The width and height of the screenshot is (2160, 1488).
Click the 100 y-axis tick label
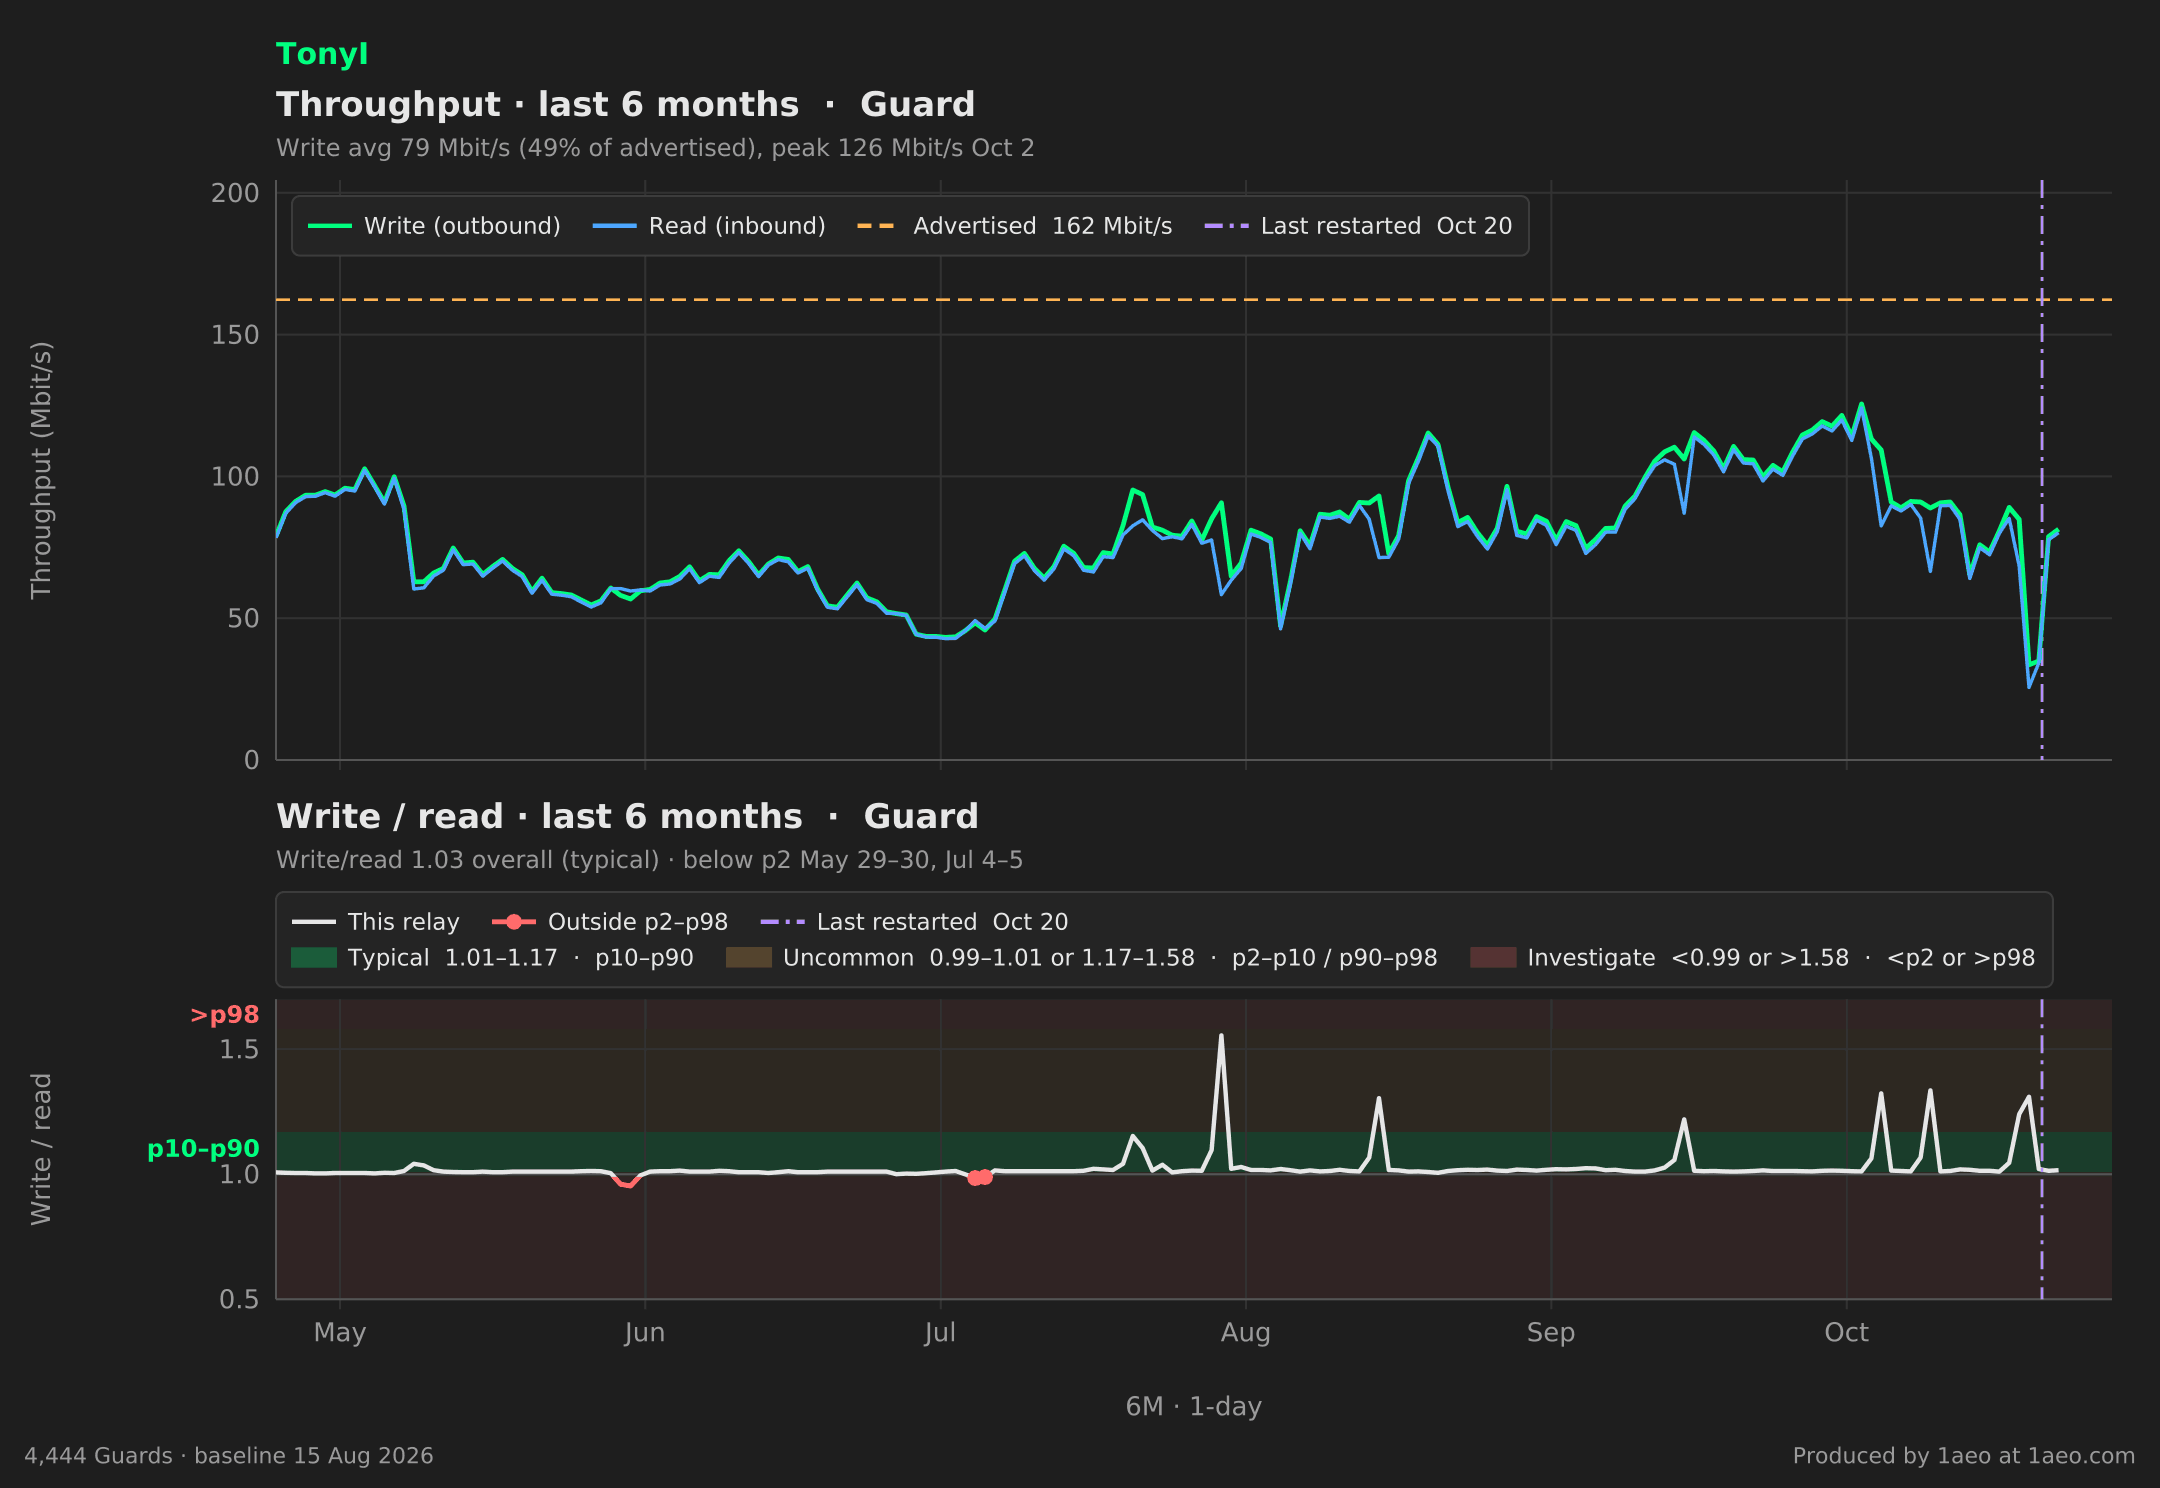point(235,477)
